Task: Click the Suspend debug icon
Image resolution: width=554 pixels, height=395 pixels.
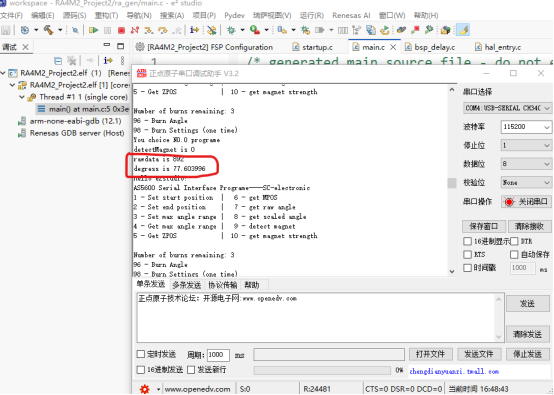Action: click(108, 30)
